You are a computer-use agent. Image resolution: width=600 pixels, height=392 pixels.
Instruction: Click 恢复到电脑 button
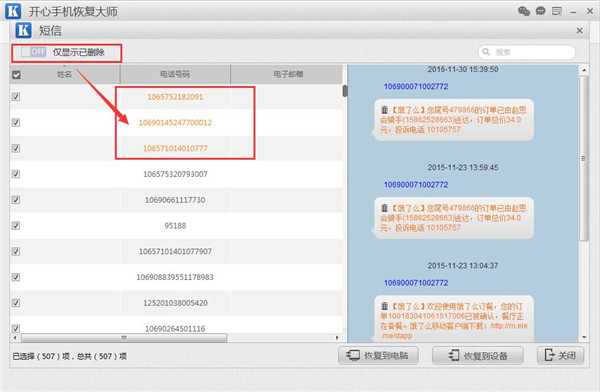(x=378, y=356)
